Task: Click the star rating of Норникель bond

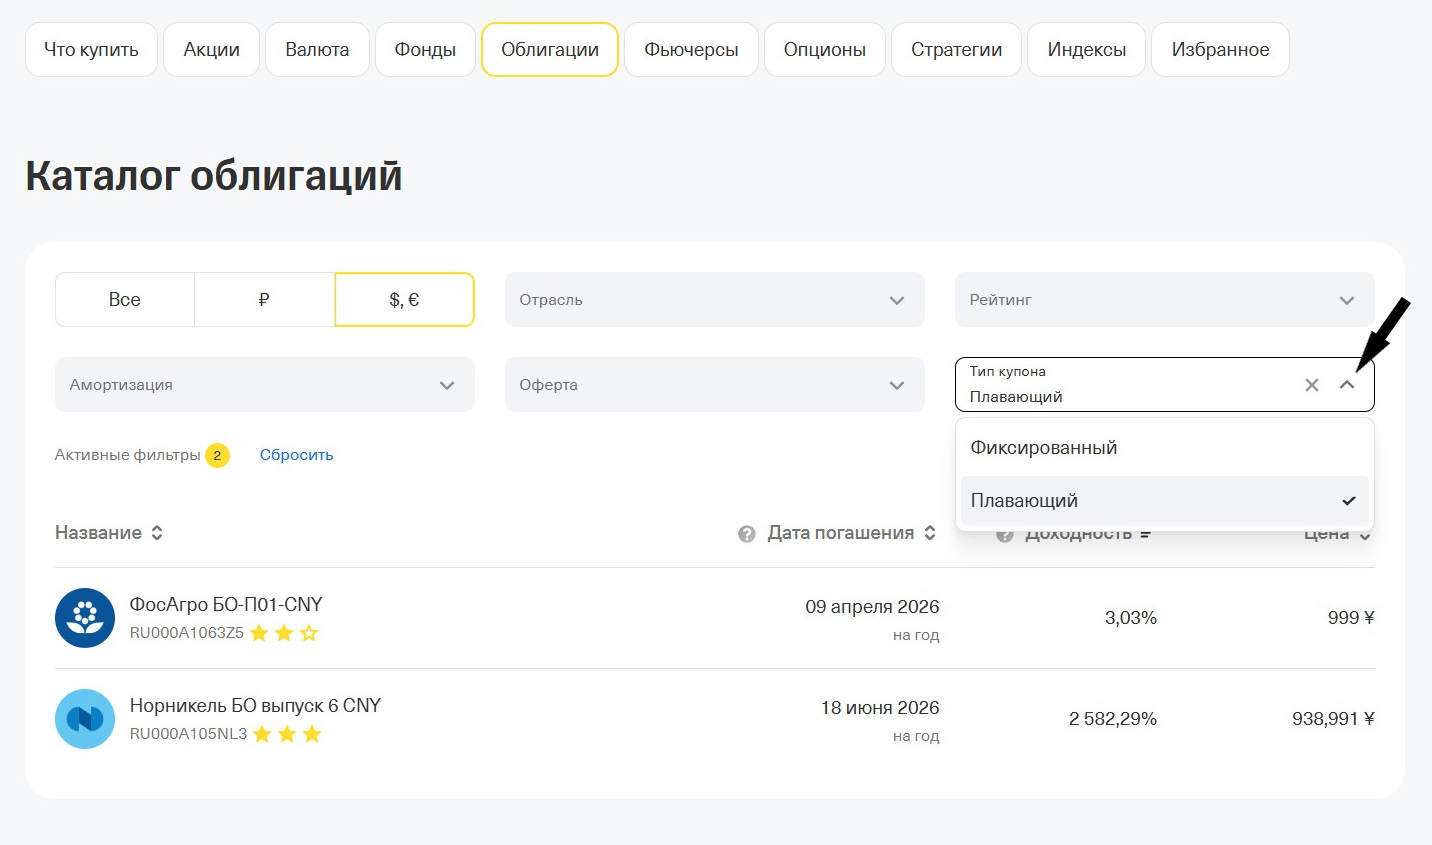Action: pos(287,734)
